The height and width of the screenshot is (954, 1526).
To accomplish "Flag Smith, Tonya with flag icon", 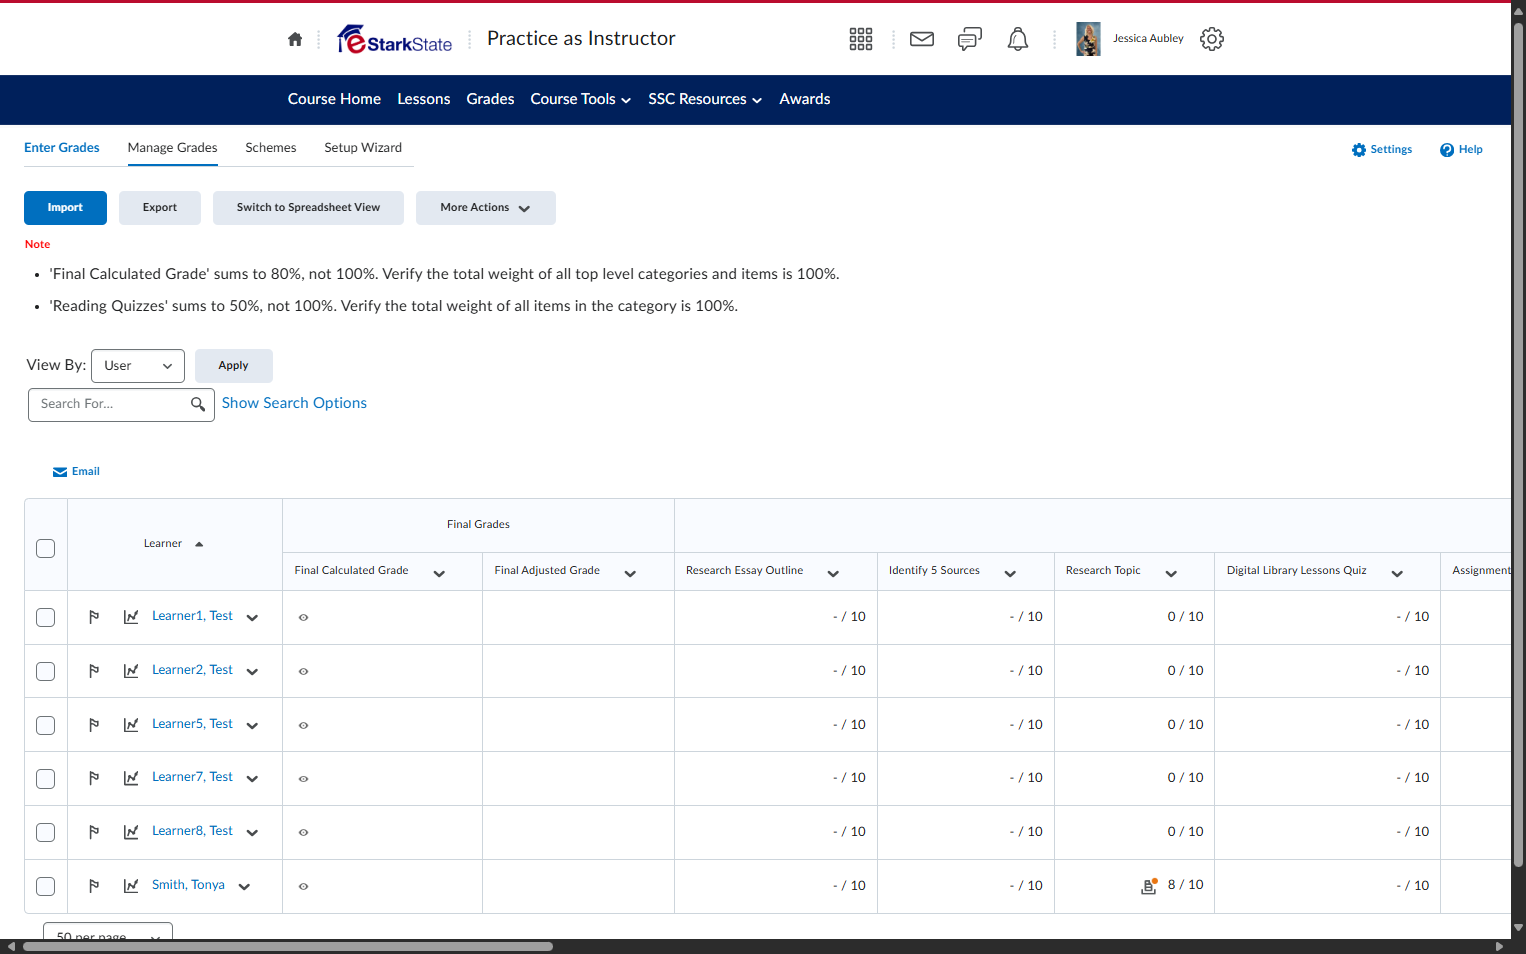I will point(94,886).
